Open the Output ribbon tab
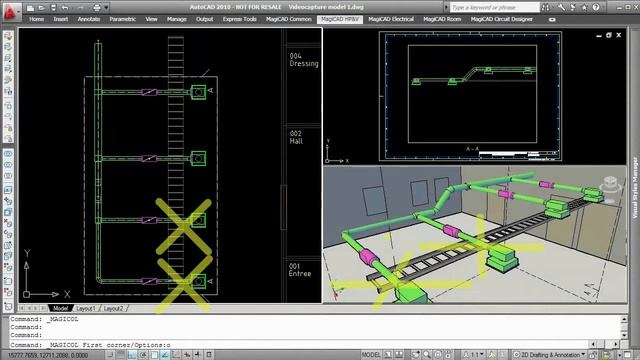The image size is (640, 360). (204, 19)
